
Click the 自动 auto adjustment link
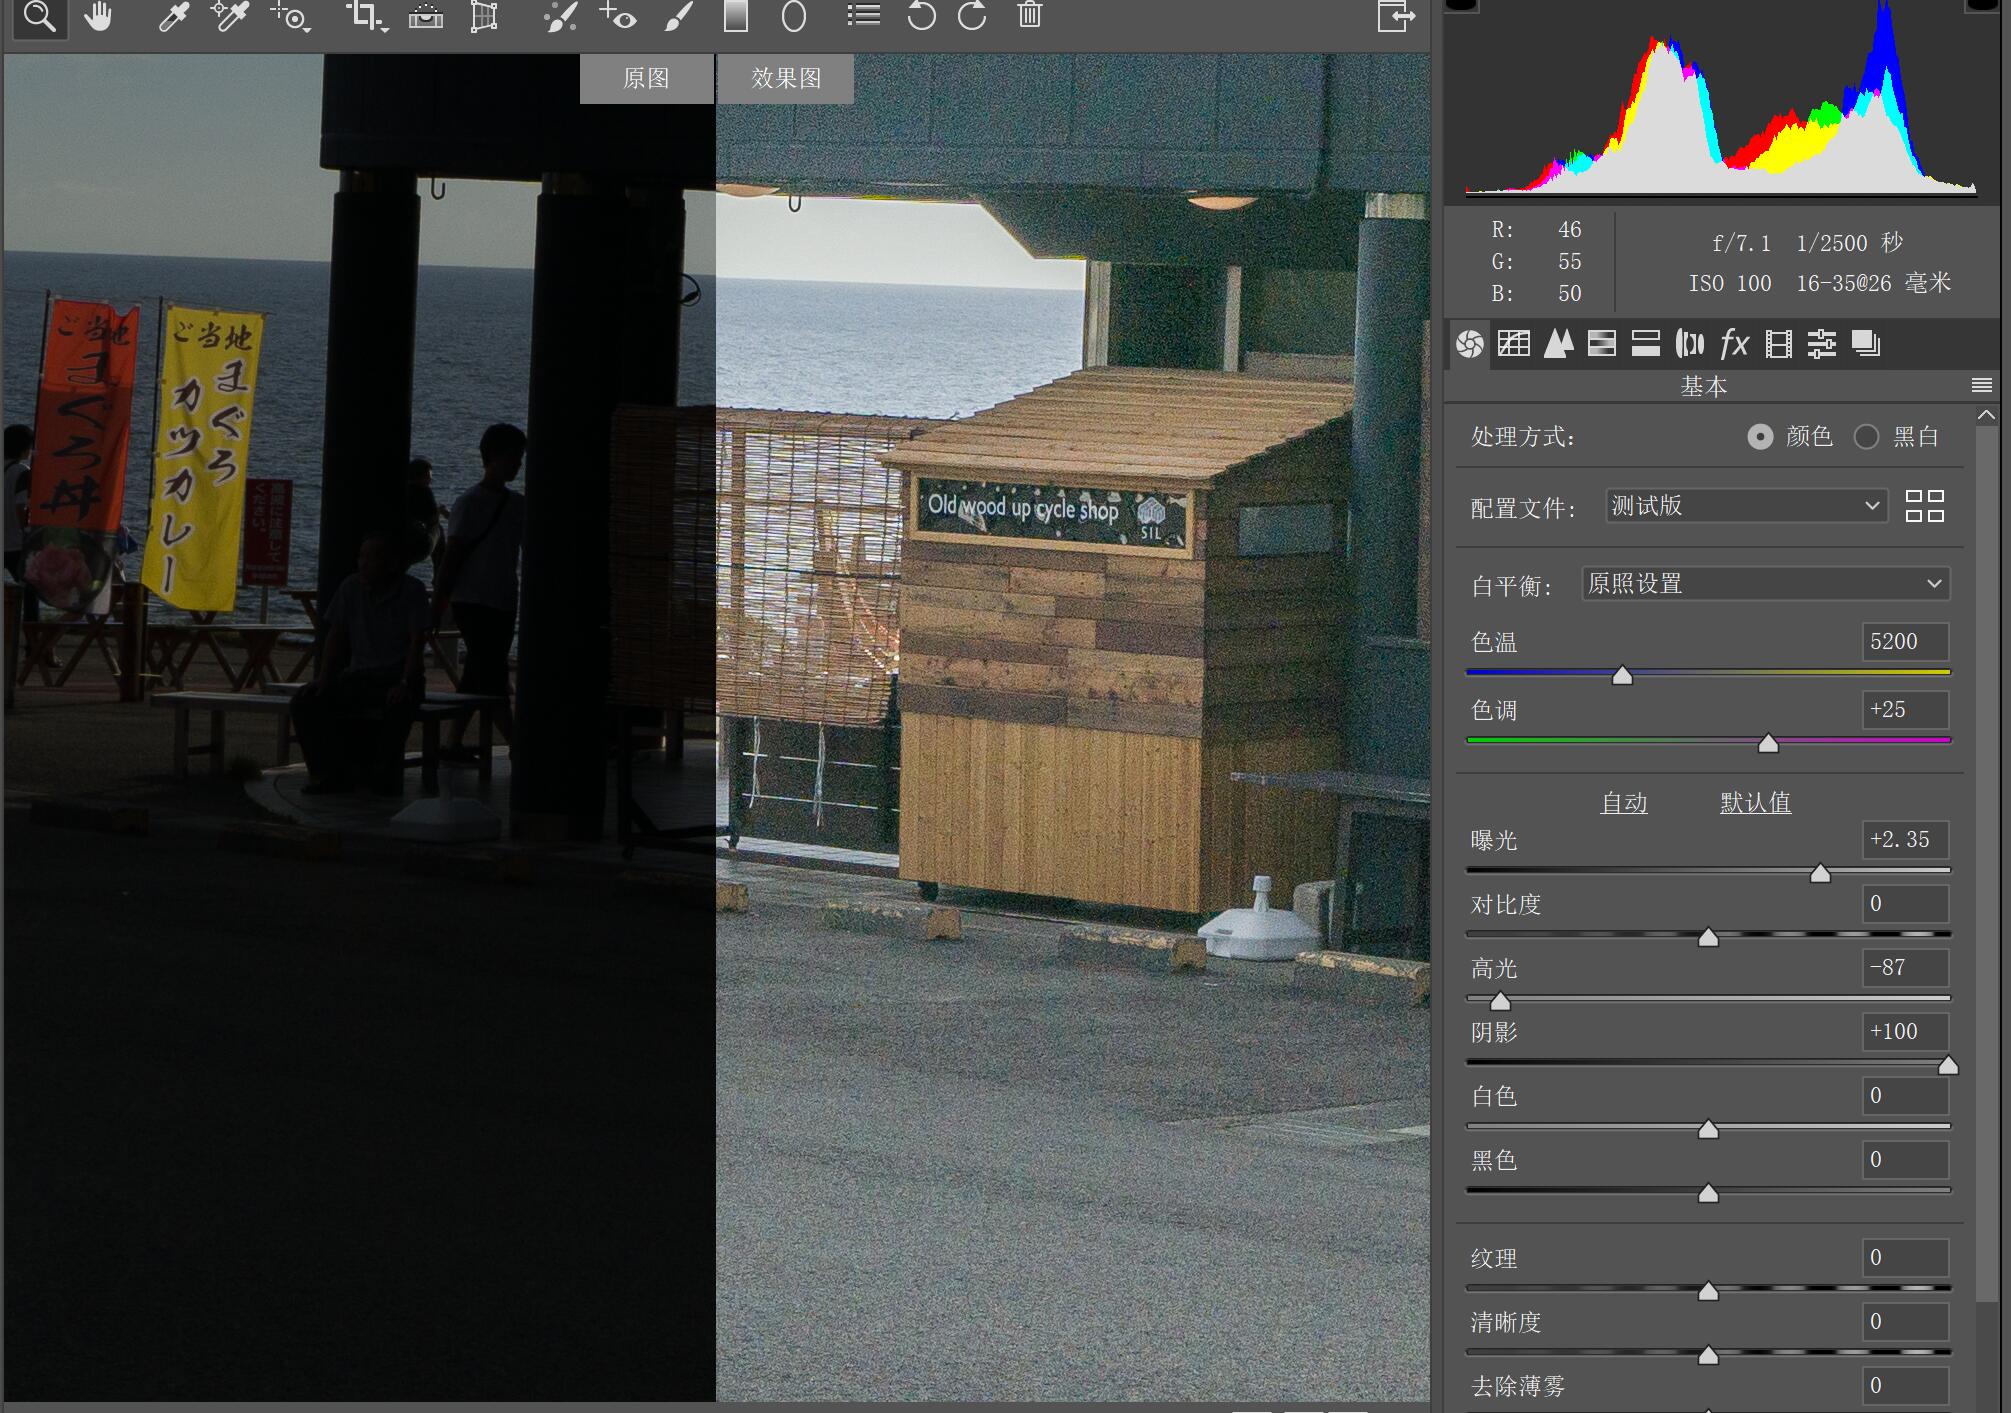1623,803
